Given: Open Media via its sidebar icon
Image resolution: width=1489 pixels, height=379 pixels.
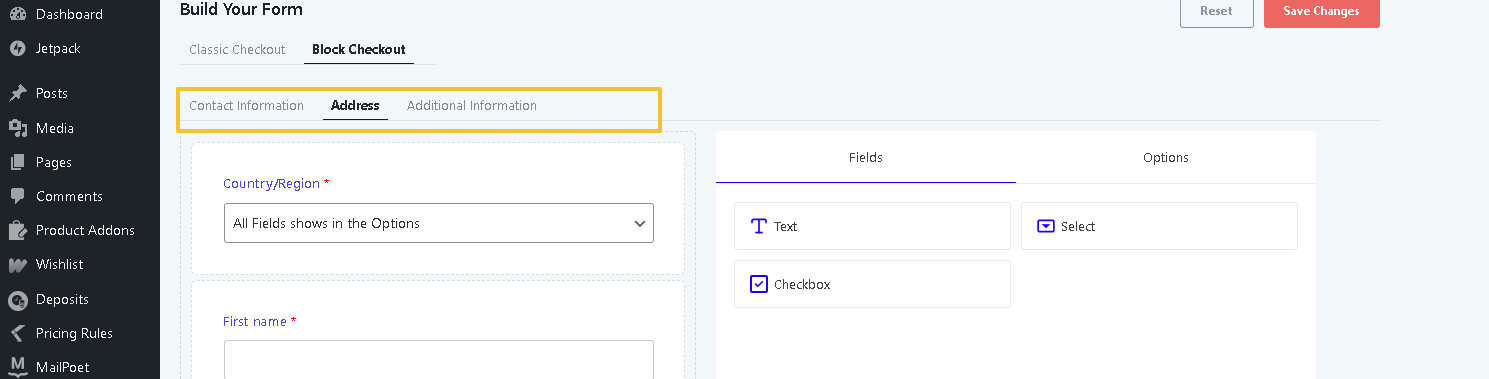Looking at the screenshot, I should pyautogui.click(x=17, y=128).
